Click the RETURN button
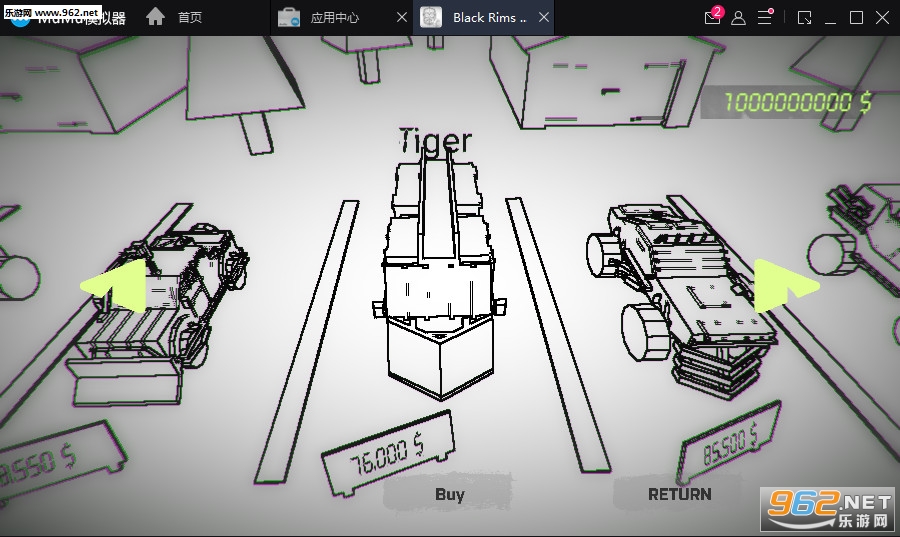This screenshot has width=900, height=537. point(680,494)
